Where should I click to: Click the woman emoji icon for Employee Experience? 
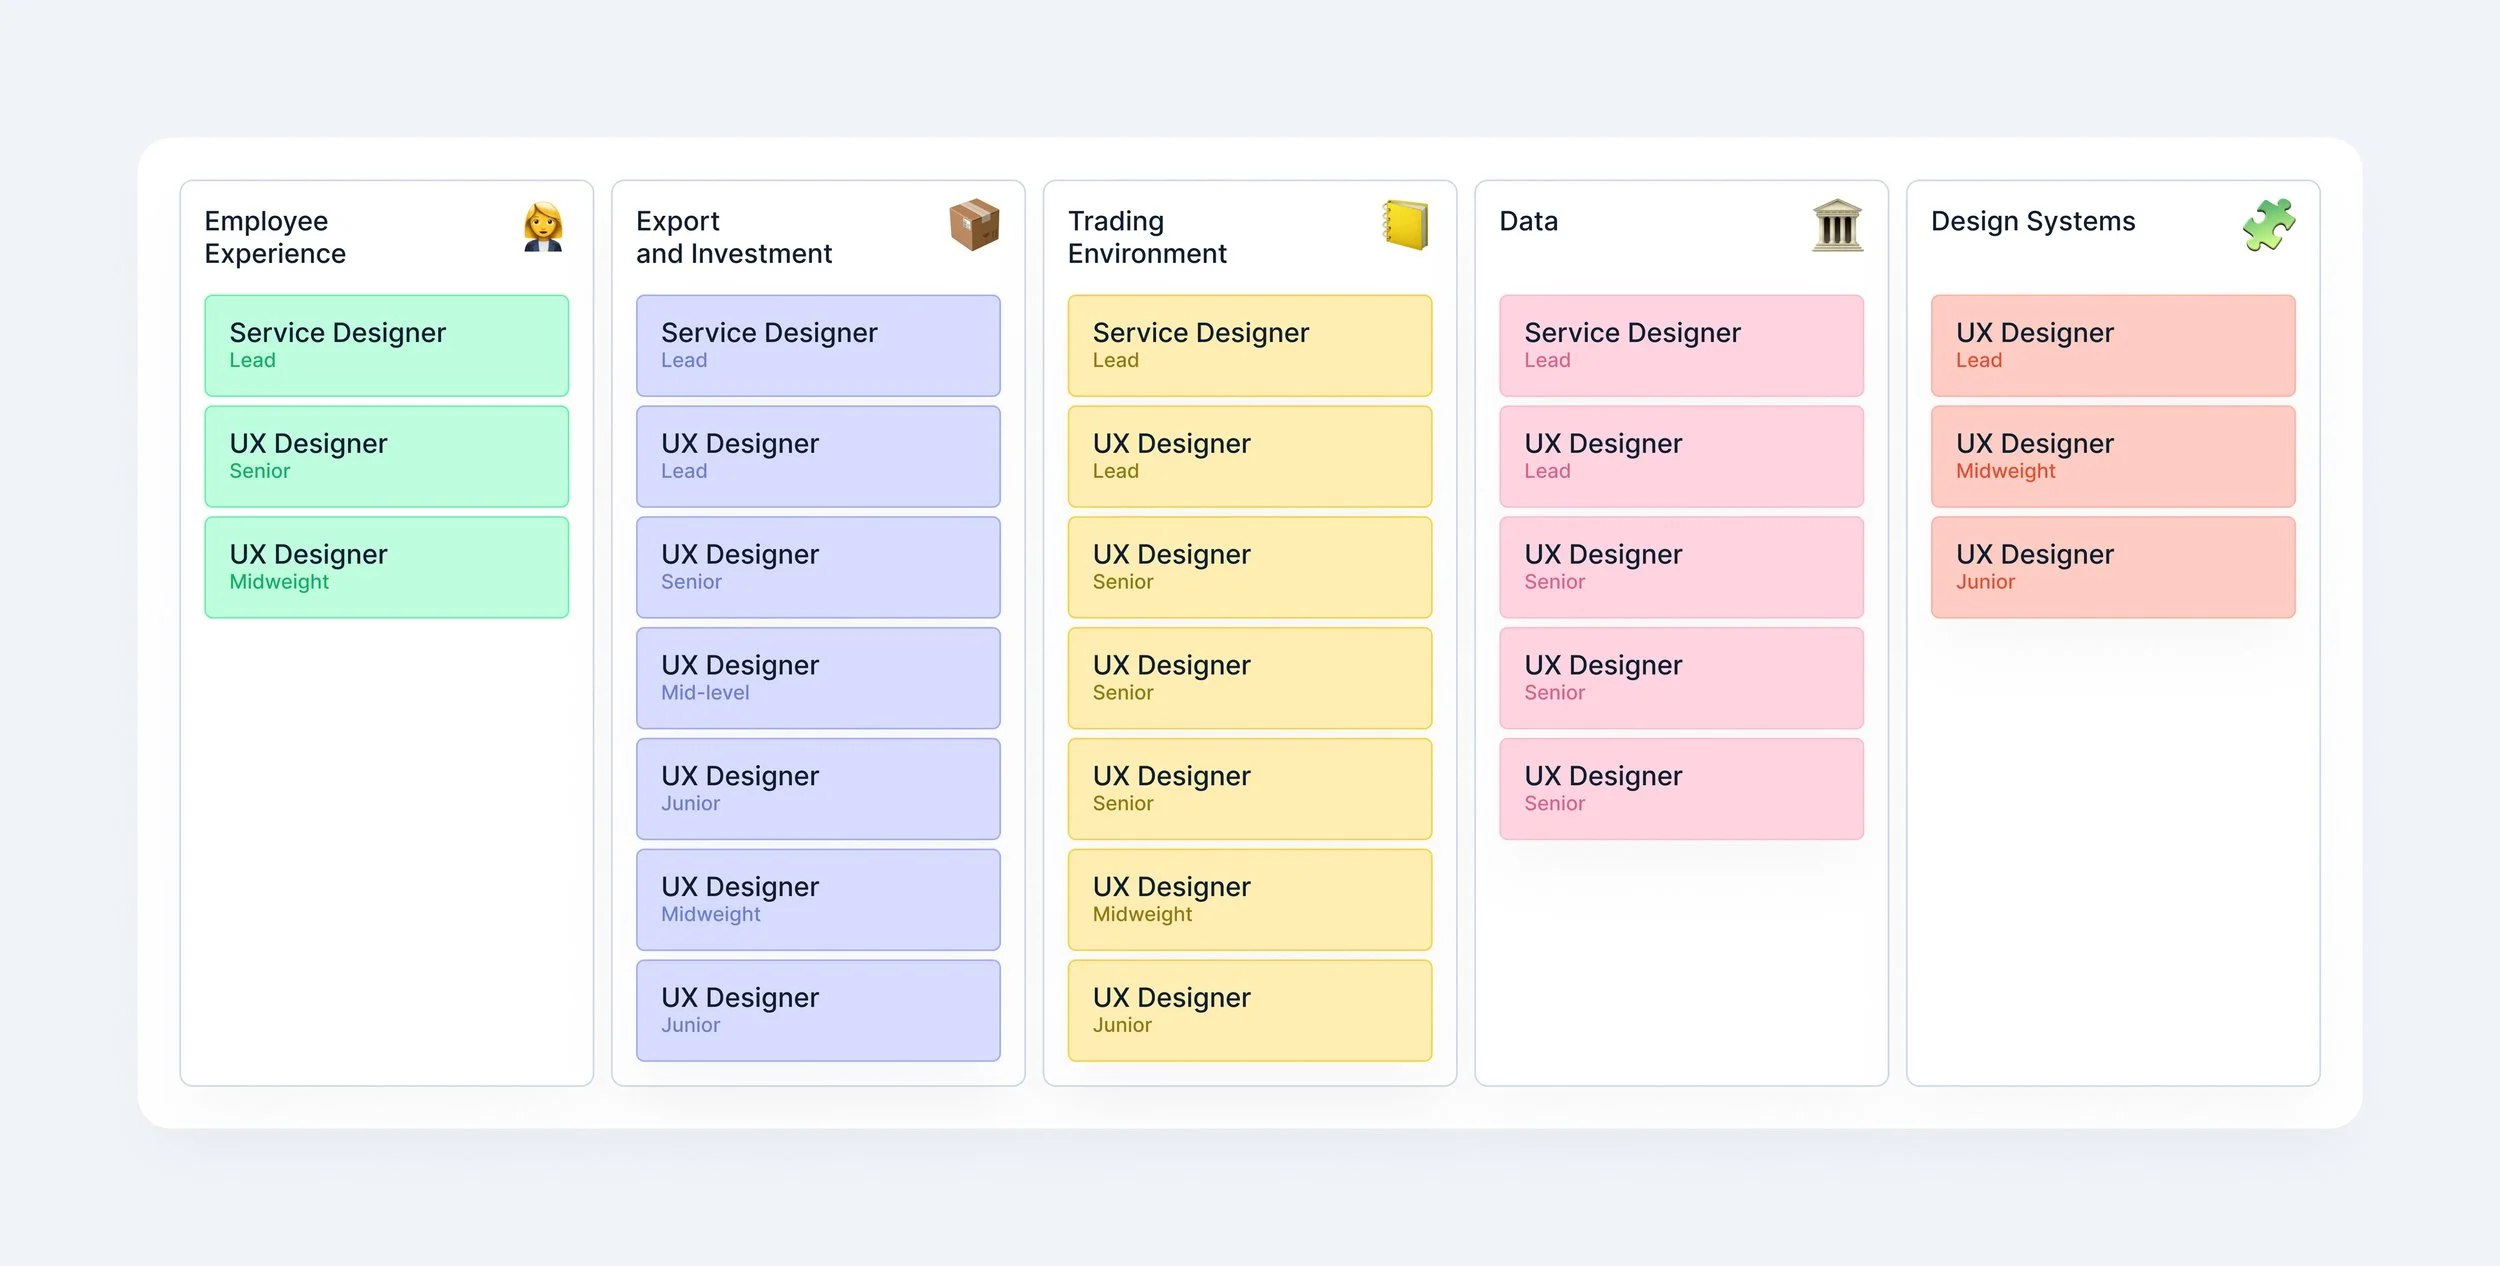tap(543, 227)
